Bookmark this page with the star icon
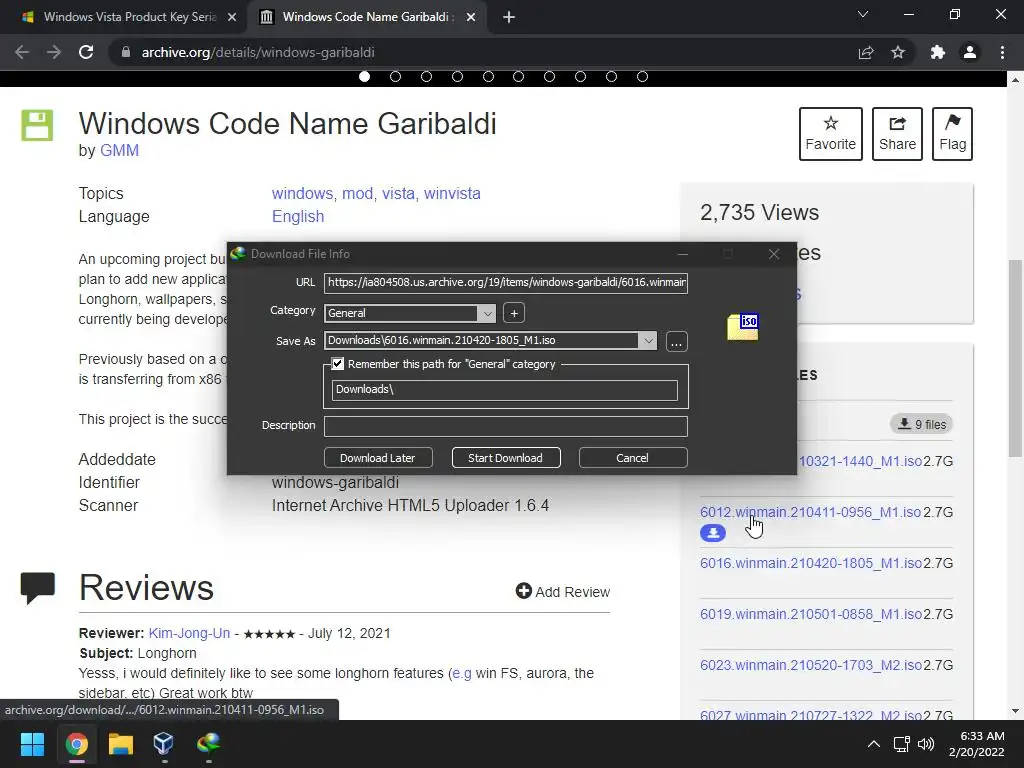The width and height of the screenshot is (1024, 768). 898,52
